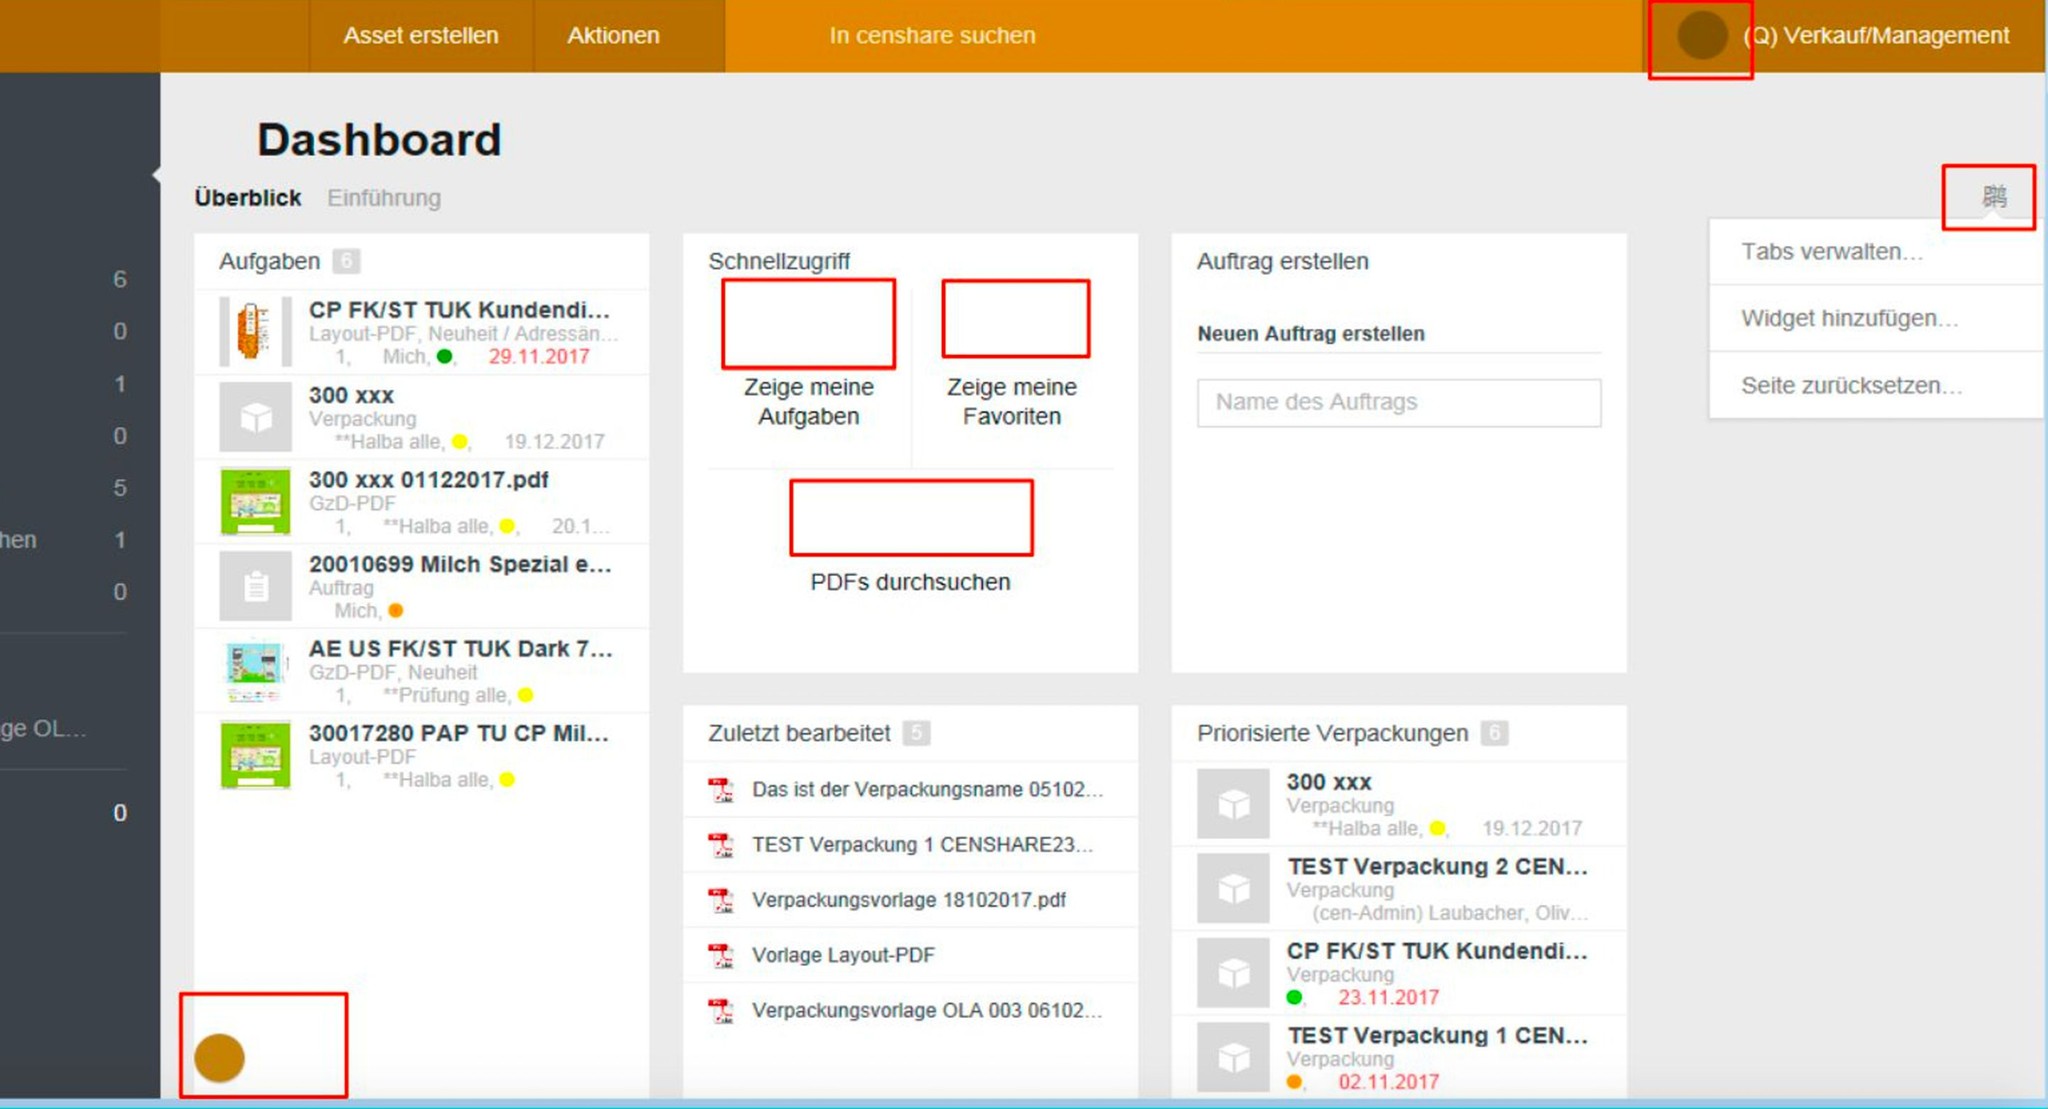Viewport: 2048px width, 1109px height.
Task: Choose Seite zurücksetzen option
Action: click(x=1851, y=385)
